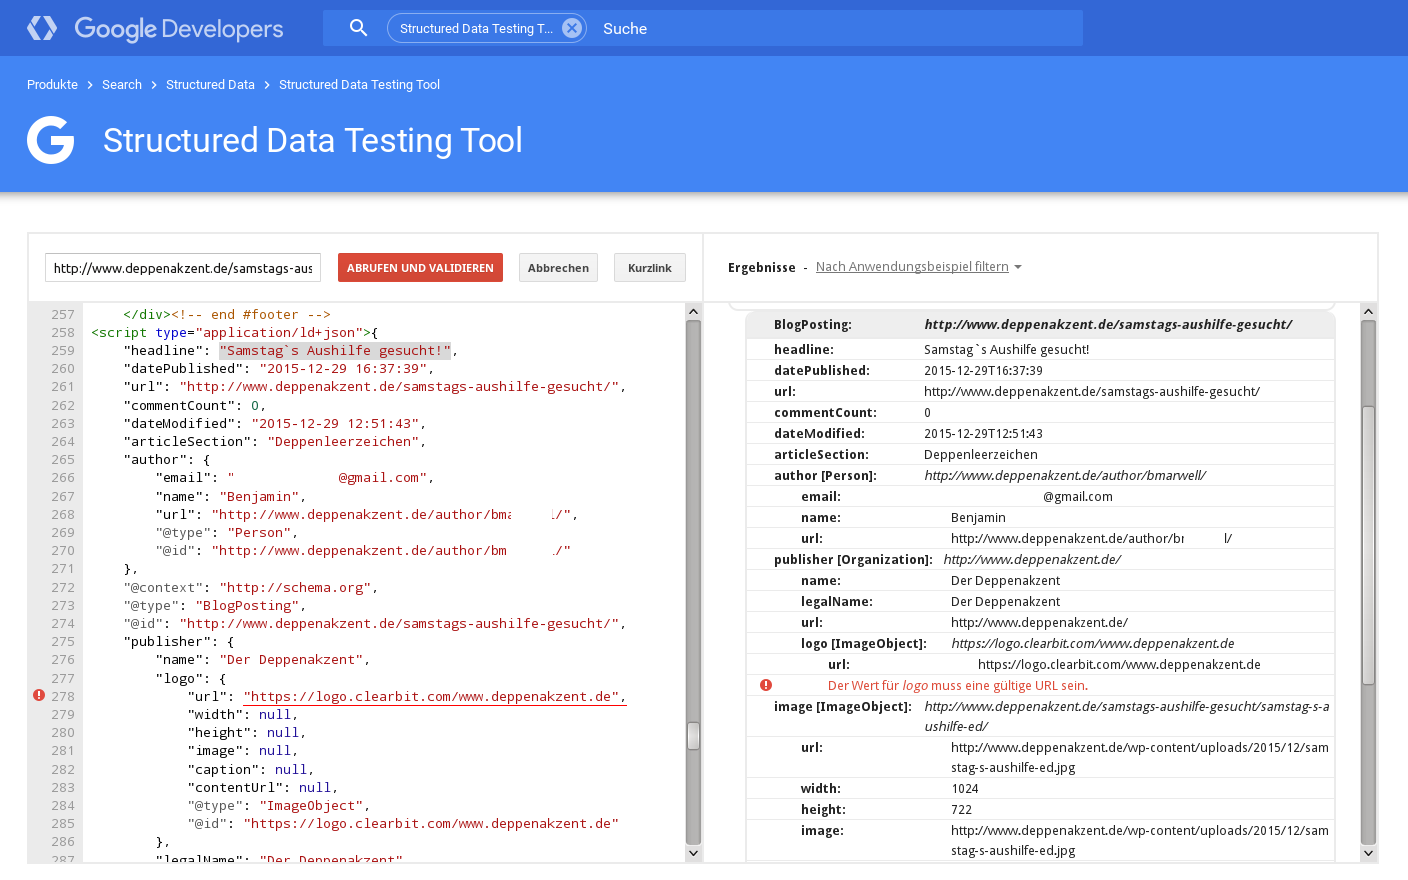This screenshot has width=1408, height=880.
Task: Click line 258 script tag in code
Action: pyautogui.click(x=235, y=332)
